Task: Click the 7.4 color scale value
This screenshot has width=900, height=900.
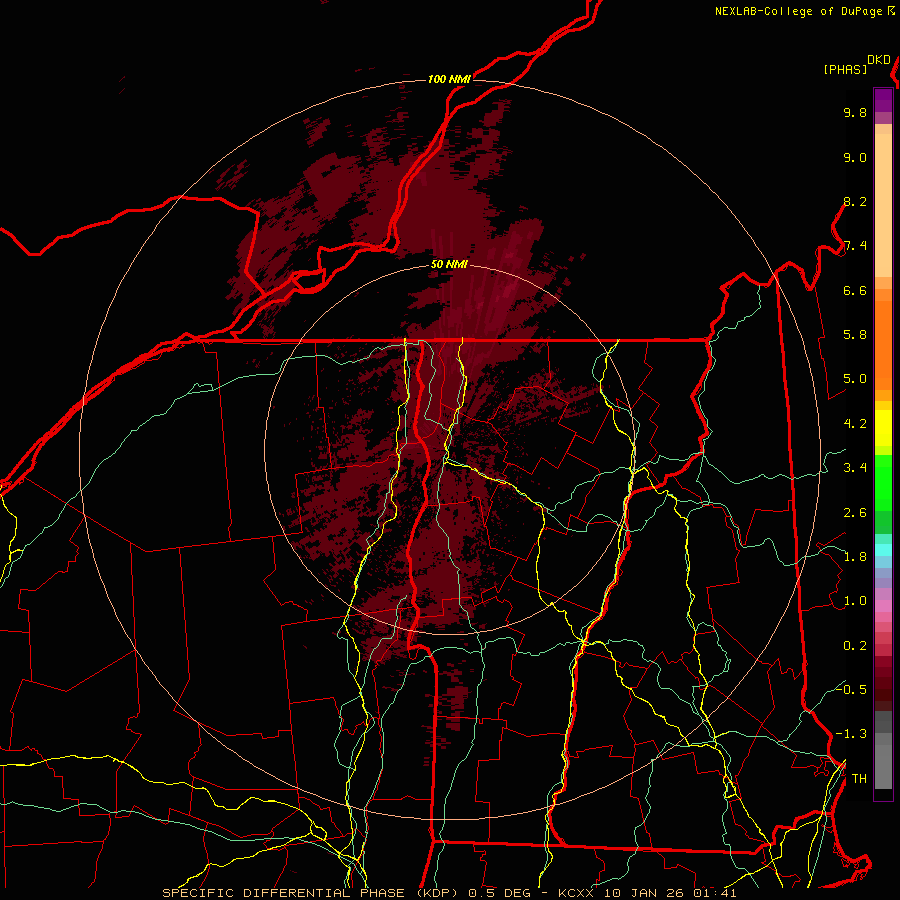Action: pos(855,246)
